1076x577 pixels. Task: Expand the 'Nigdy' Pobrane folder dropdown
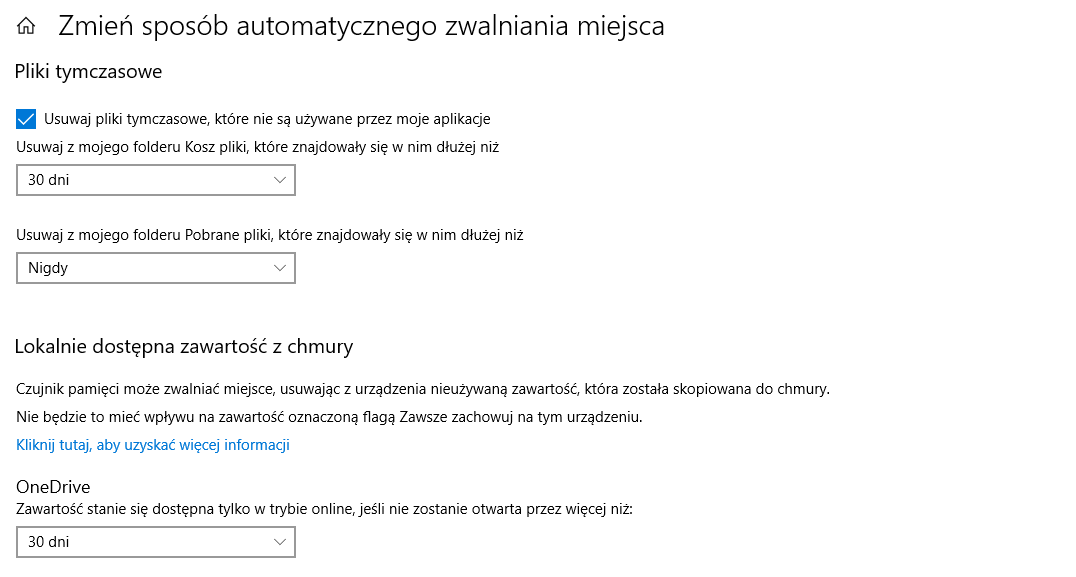pyautogui.click(x=155, y=267)
